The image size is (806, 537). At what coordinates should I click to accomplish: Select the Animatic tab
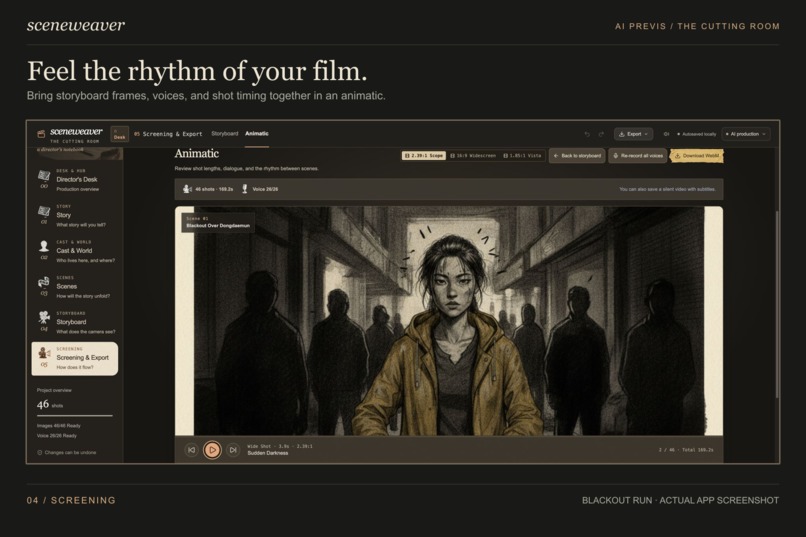[257, 134]
